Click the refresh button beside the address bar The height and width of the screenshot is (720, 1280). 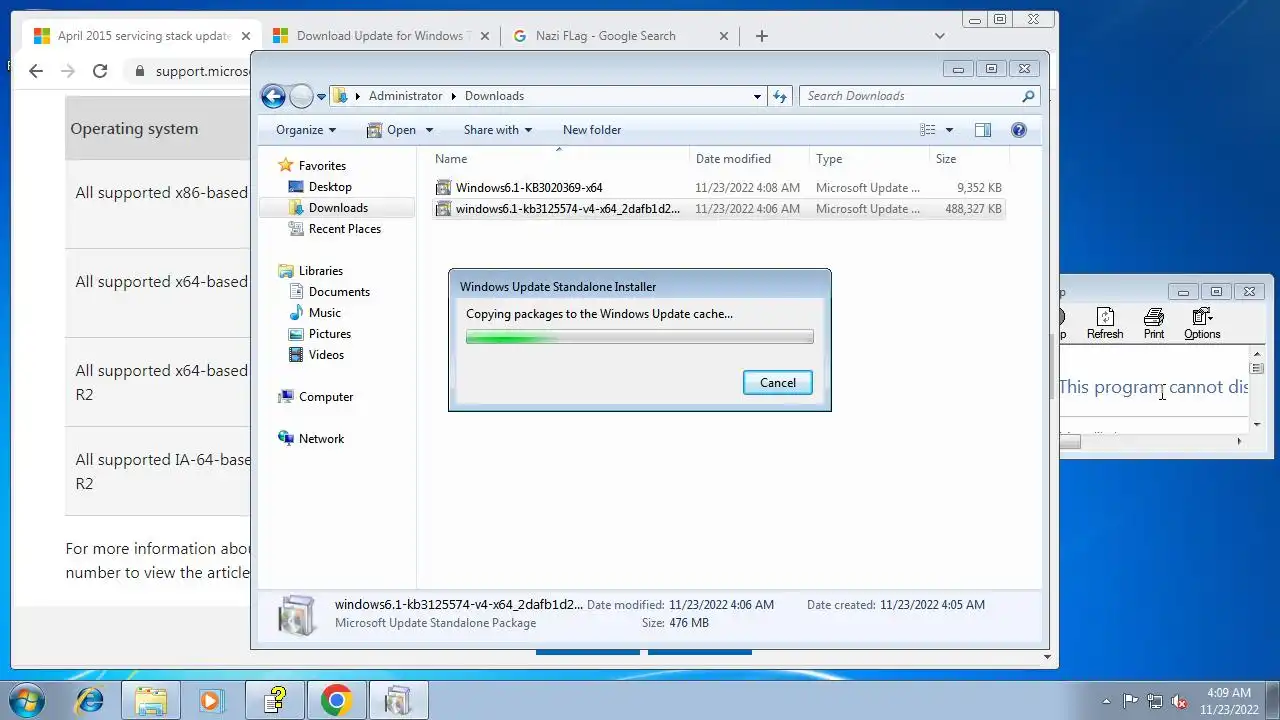point(781,96)
